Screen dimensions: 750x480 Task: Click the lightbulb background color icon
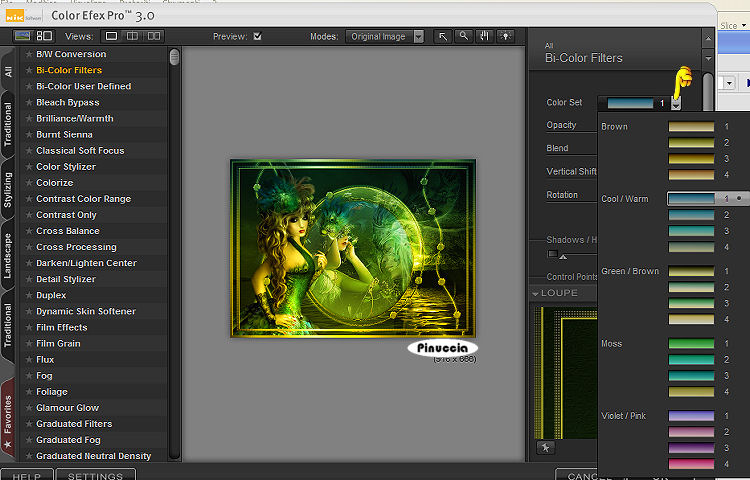(x=506, y=36)
